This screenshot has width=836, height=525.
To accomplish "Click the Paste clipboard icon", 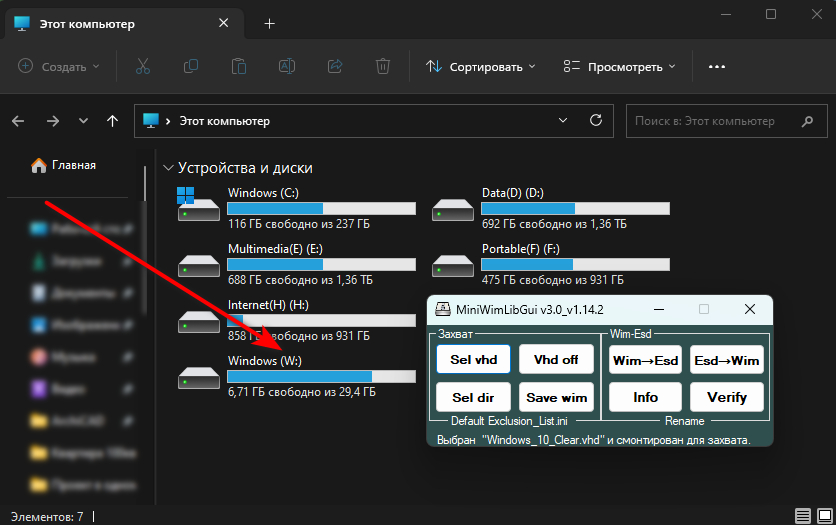I will (x=238, y=66).
